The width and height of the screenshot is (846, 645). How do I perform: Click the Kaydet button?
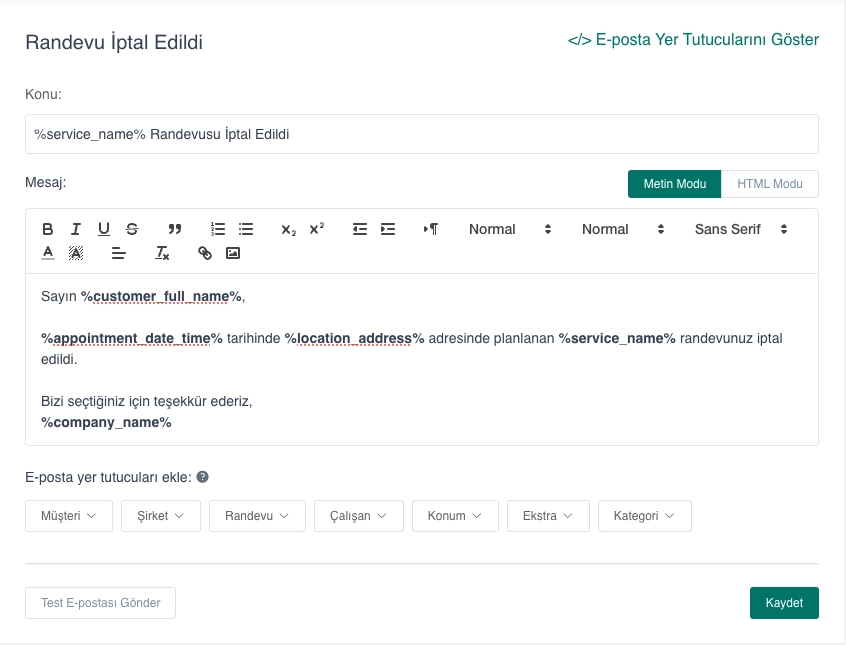[784, 603]
